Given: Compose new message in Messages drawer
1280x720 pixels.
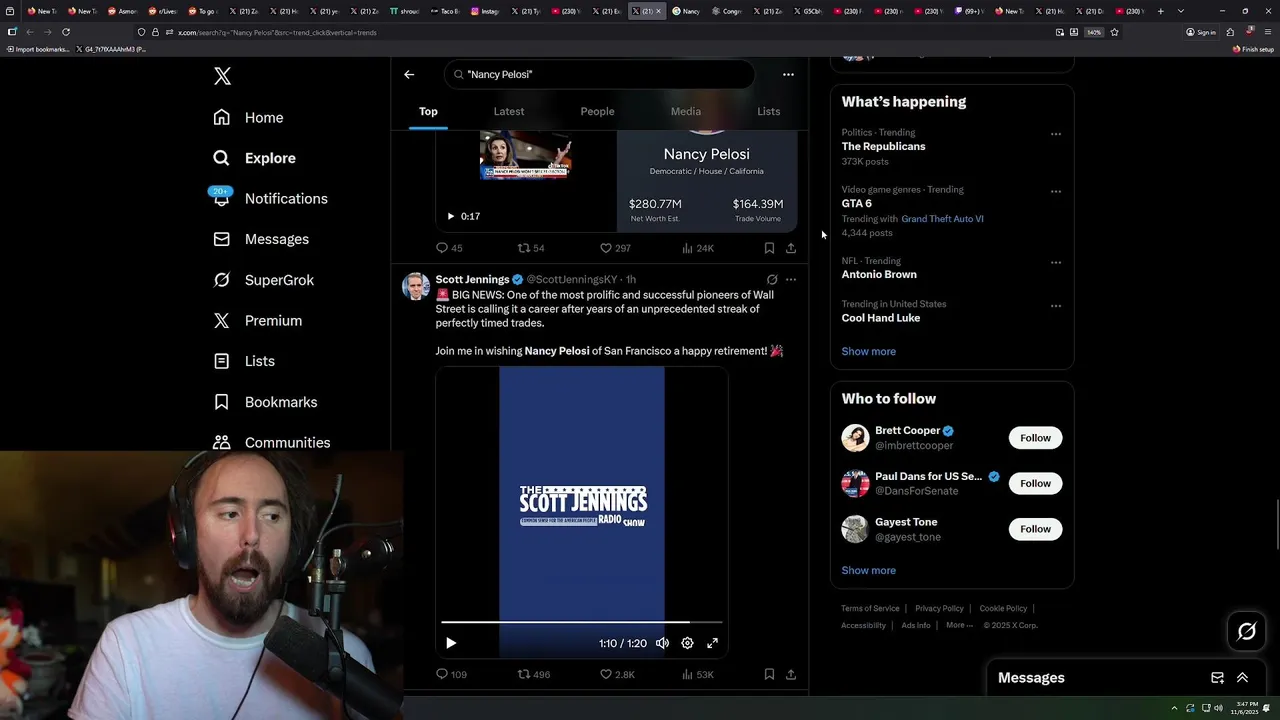Looking at the screenshot, I should click(x=1218, y=678).
